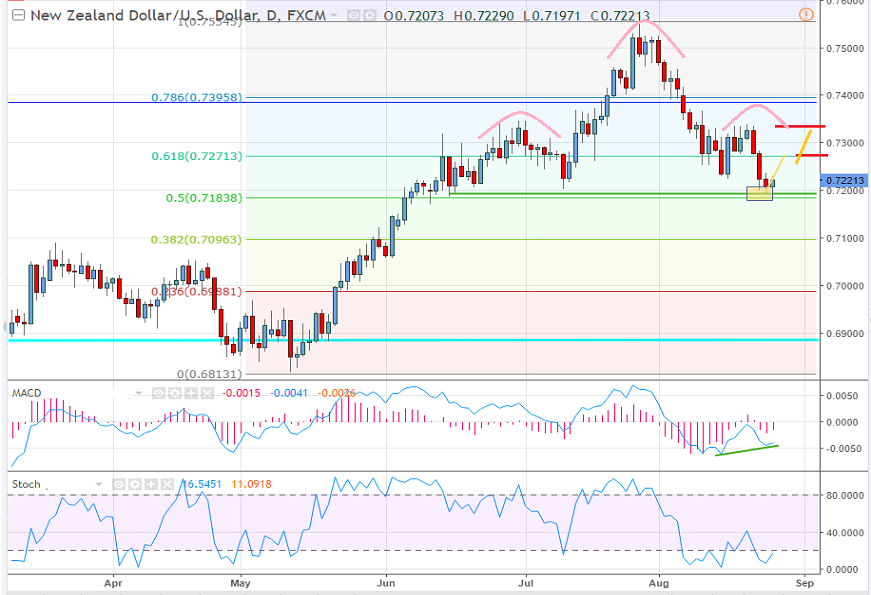Open dropdown arrow next to FXCM title
Screen dimensions: 871x595
(334, 16)
